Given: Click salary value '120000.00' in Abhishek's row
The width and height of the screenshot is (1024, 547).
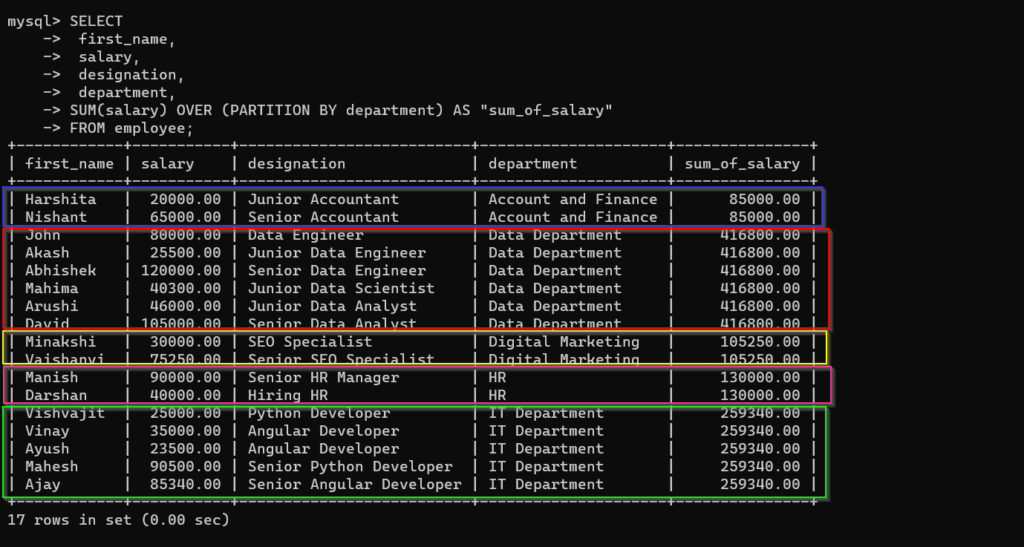Looking at the screenshot, I should 181,270.
